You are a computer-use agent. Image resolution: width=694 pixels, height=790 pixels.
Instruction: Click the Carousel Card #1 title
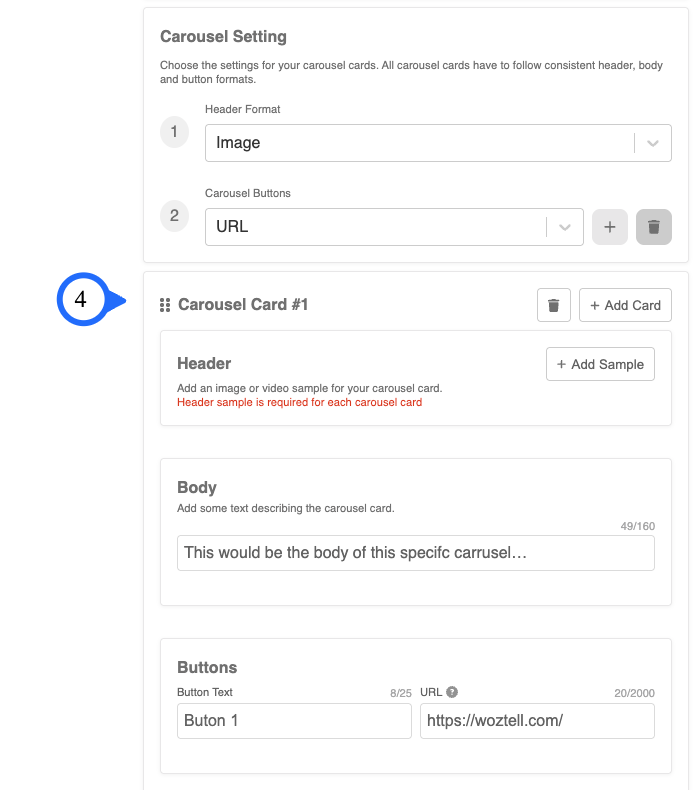243,305
